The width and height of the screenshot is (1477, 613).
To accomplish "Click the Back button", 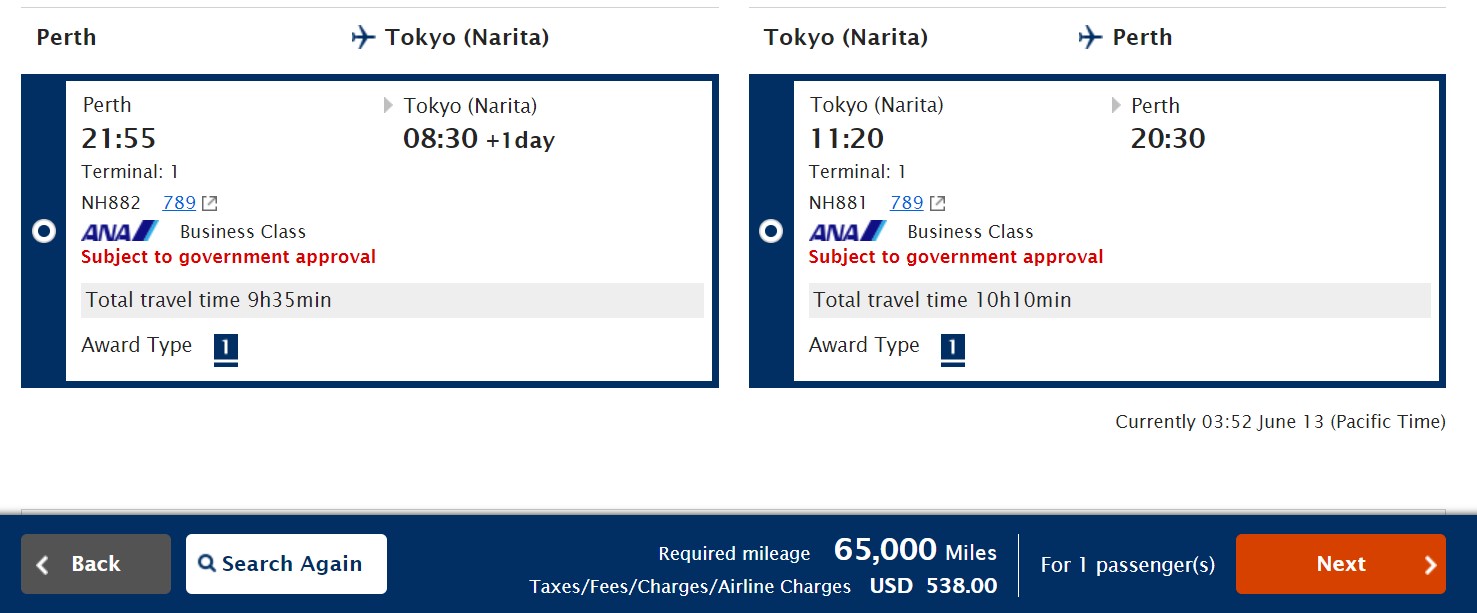I will click(x=96, y=564).
